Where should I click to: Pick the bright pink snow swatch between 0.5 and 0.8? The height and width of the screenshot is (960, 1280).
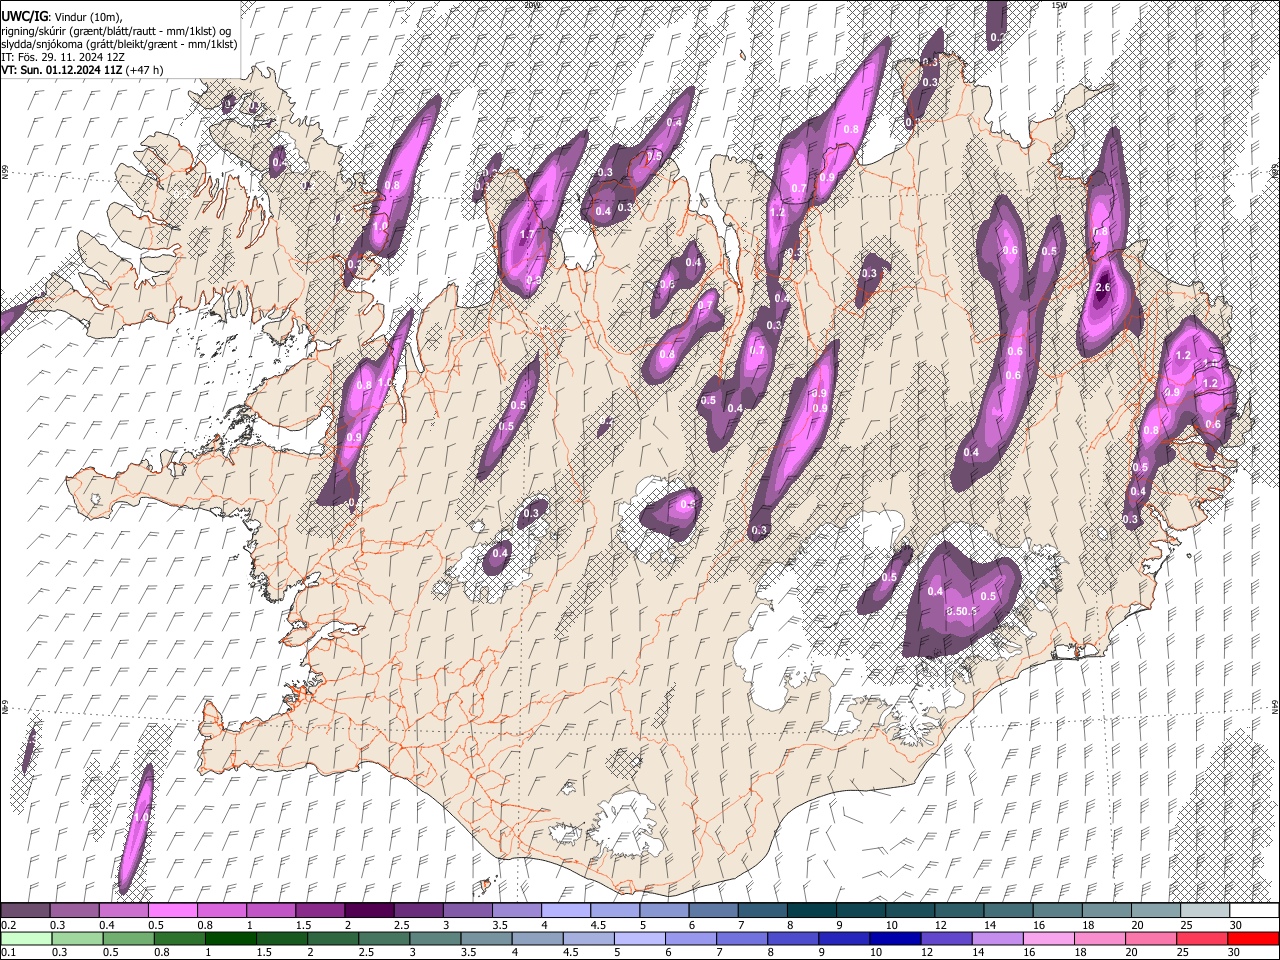(x=173, y=911)
